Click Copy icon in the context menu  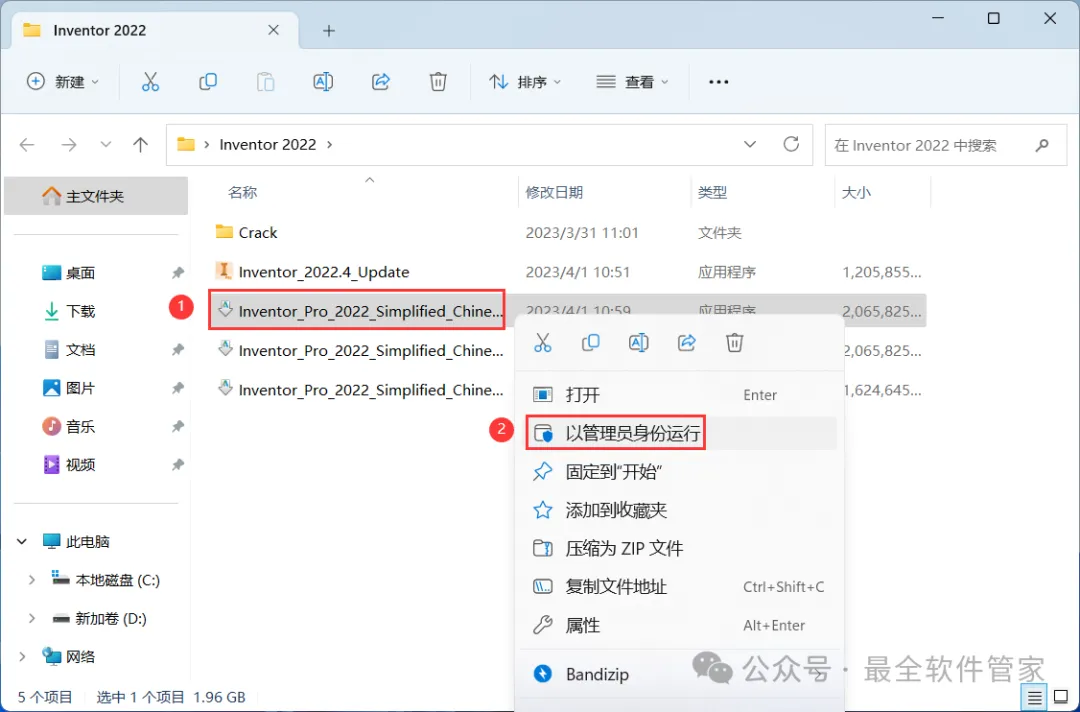pyautogui.click(x=590, y=342)
